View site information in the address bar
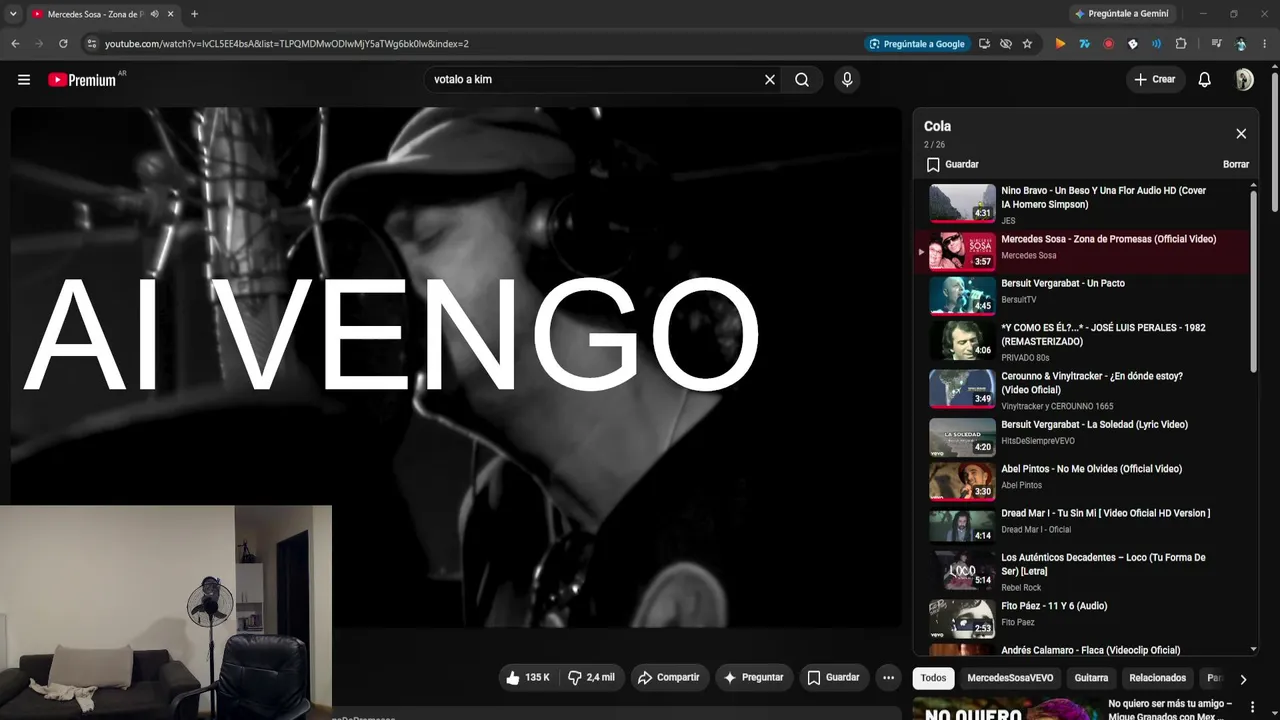 (92, 44)
